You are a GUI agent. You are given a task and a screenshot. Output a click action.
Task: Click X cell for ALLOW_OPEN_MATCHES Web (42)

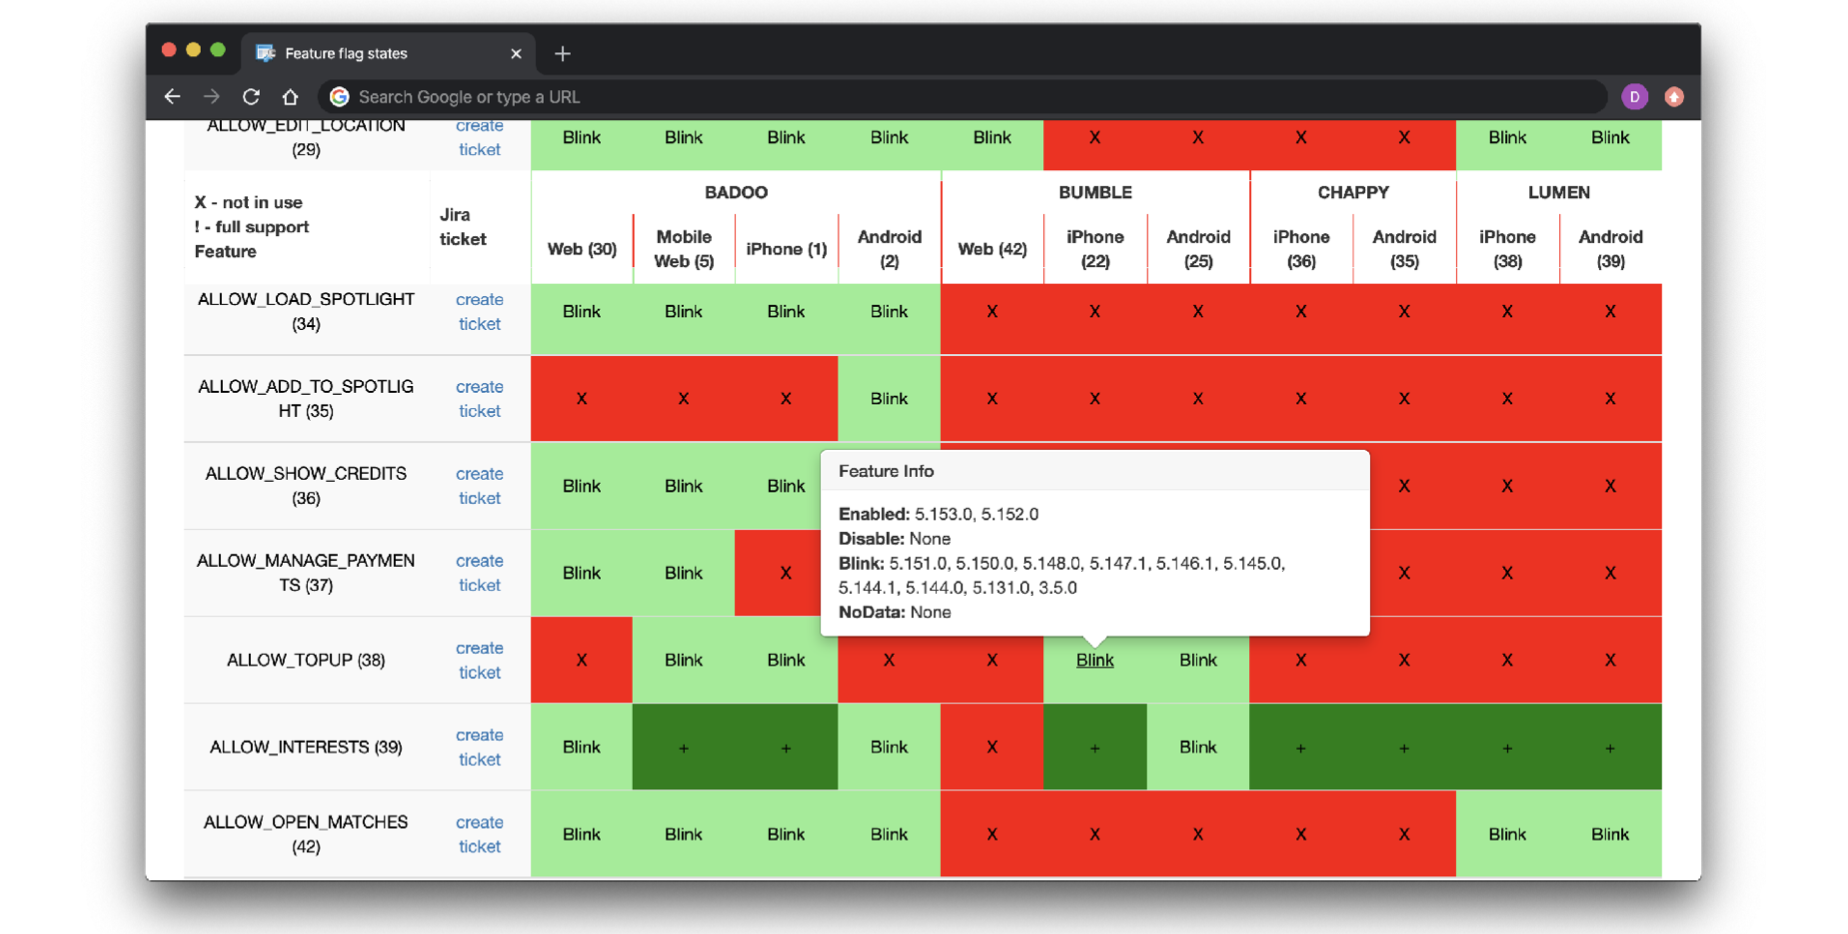pyautogui.click(x=992, y=834)
